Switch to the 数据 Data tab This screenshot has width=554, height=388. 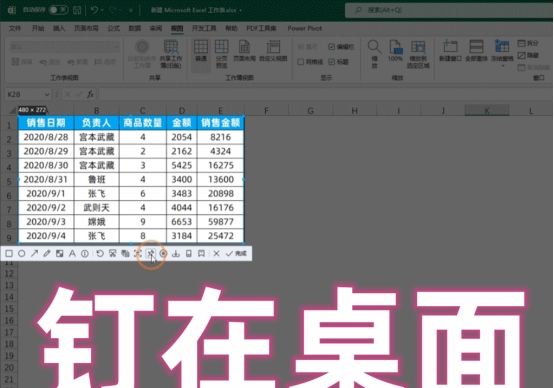coord(134,28)
